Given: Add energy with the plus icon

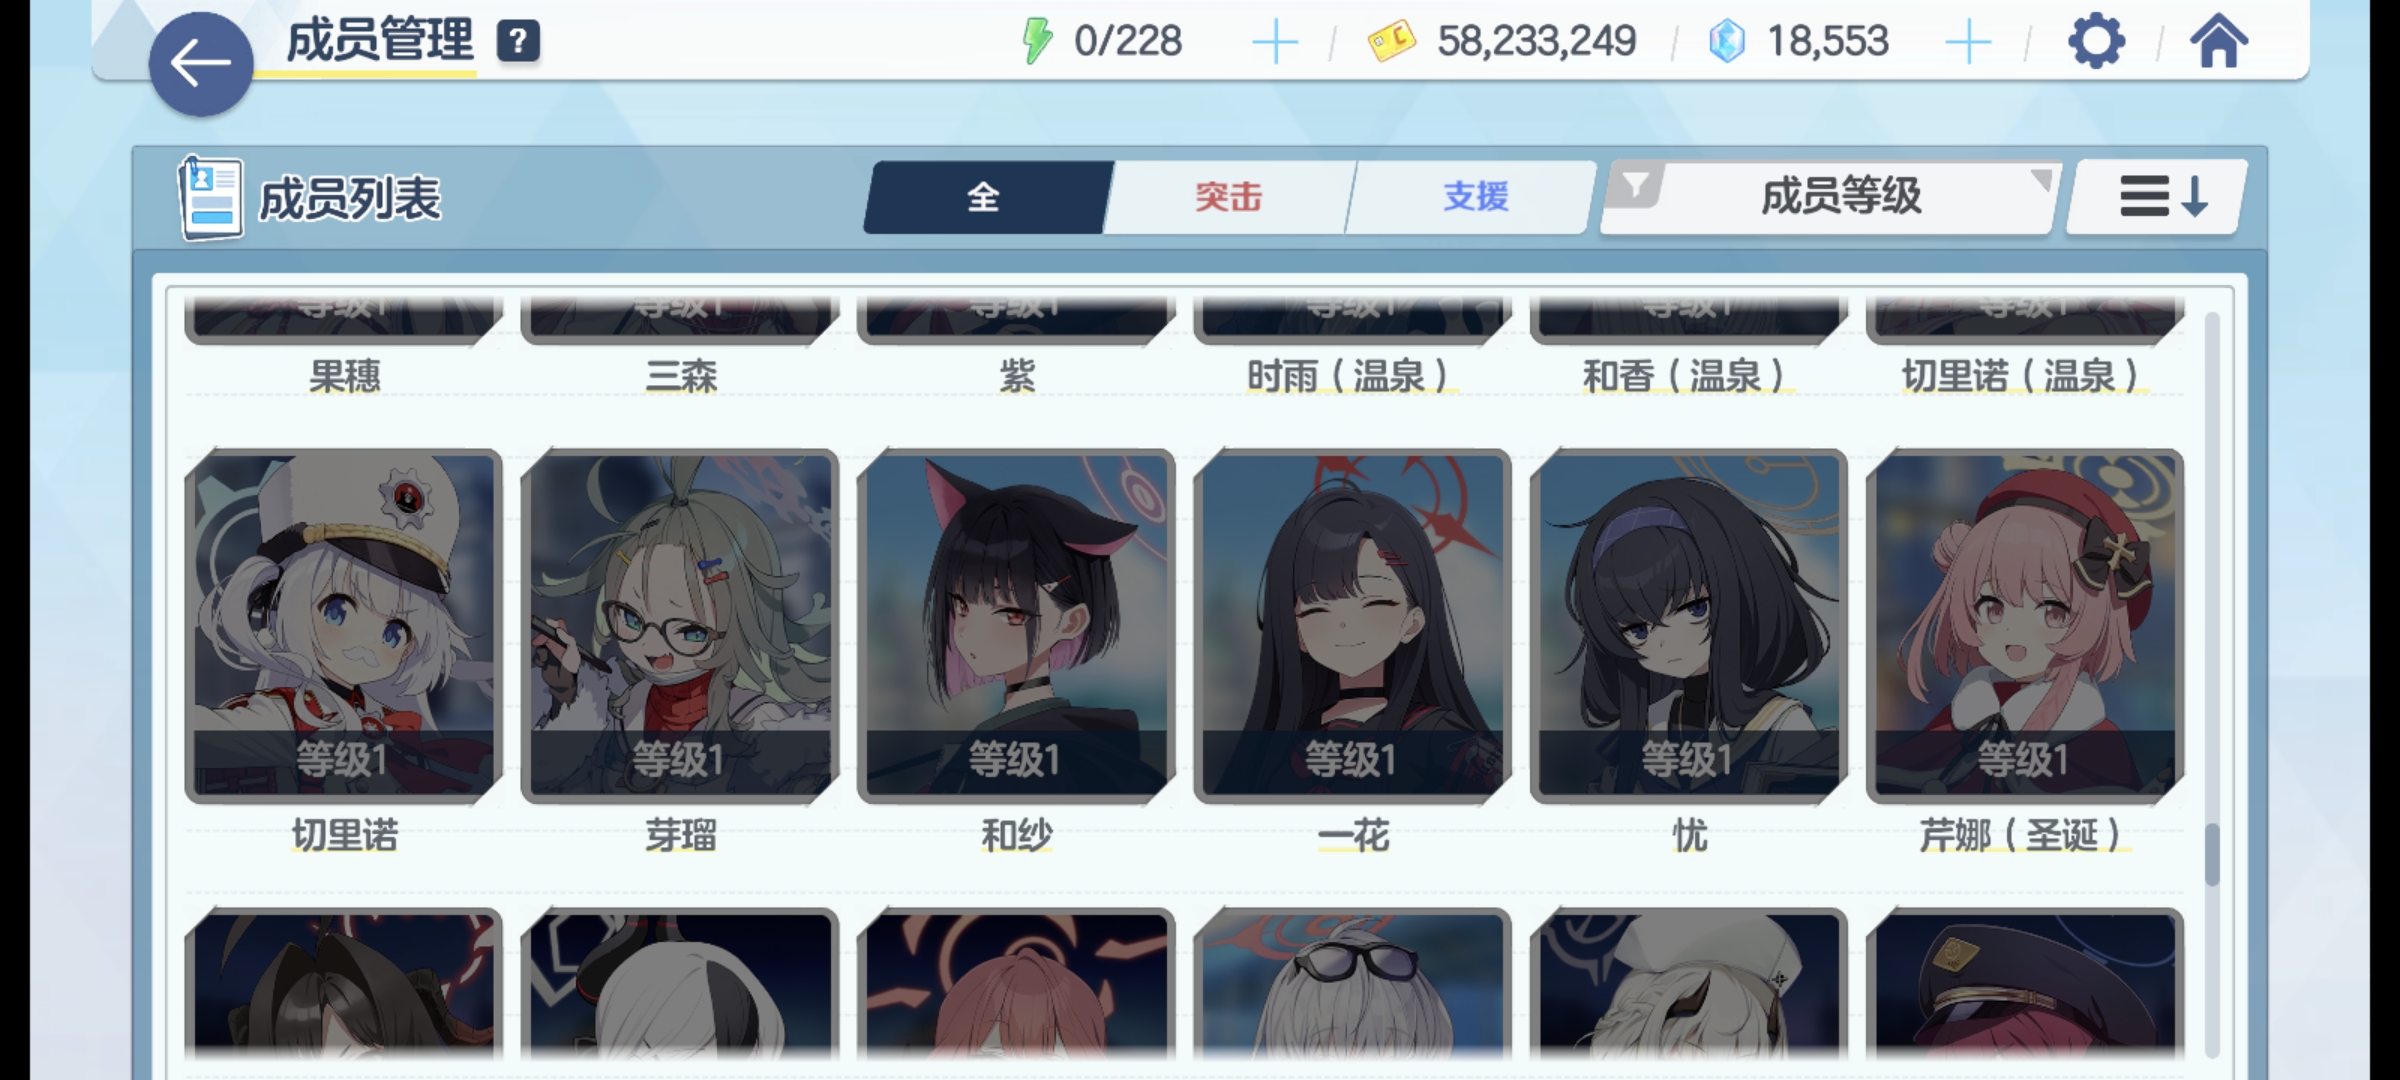Looking at the screenshot, I should pos(1275,42).
